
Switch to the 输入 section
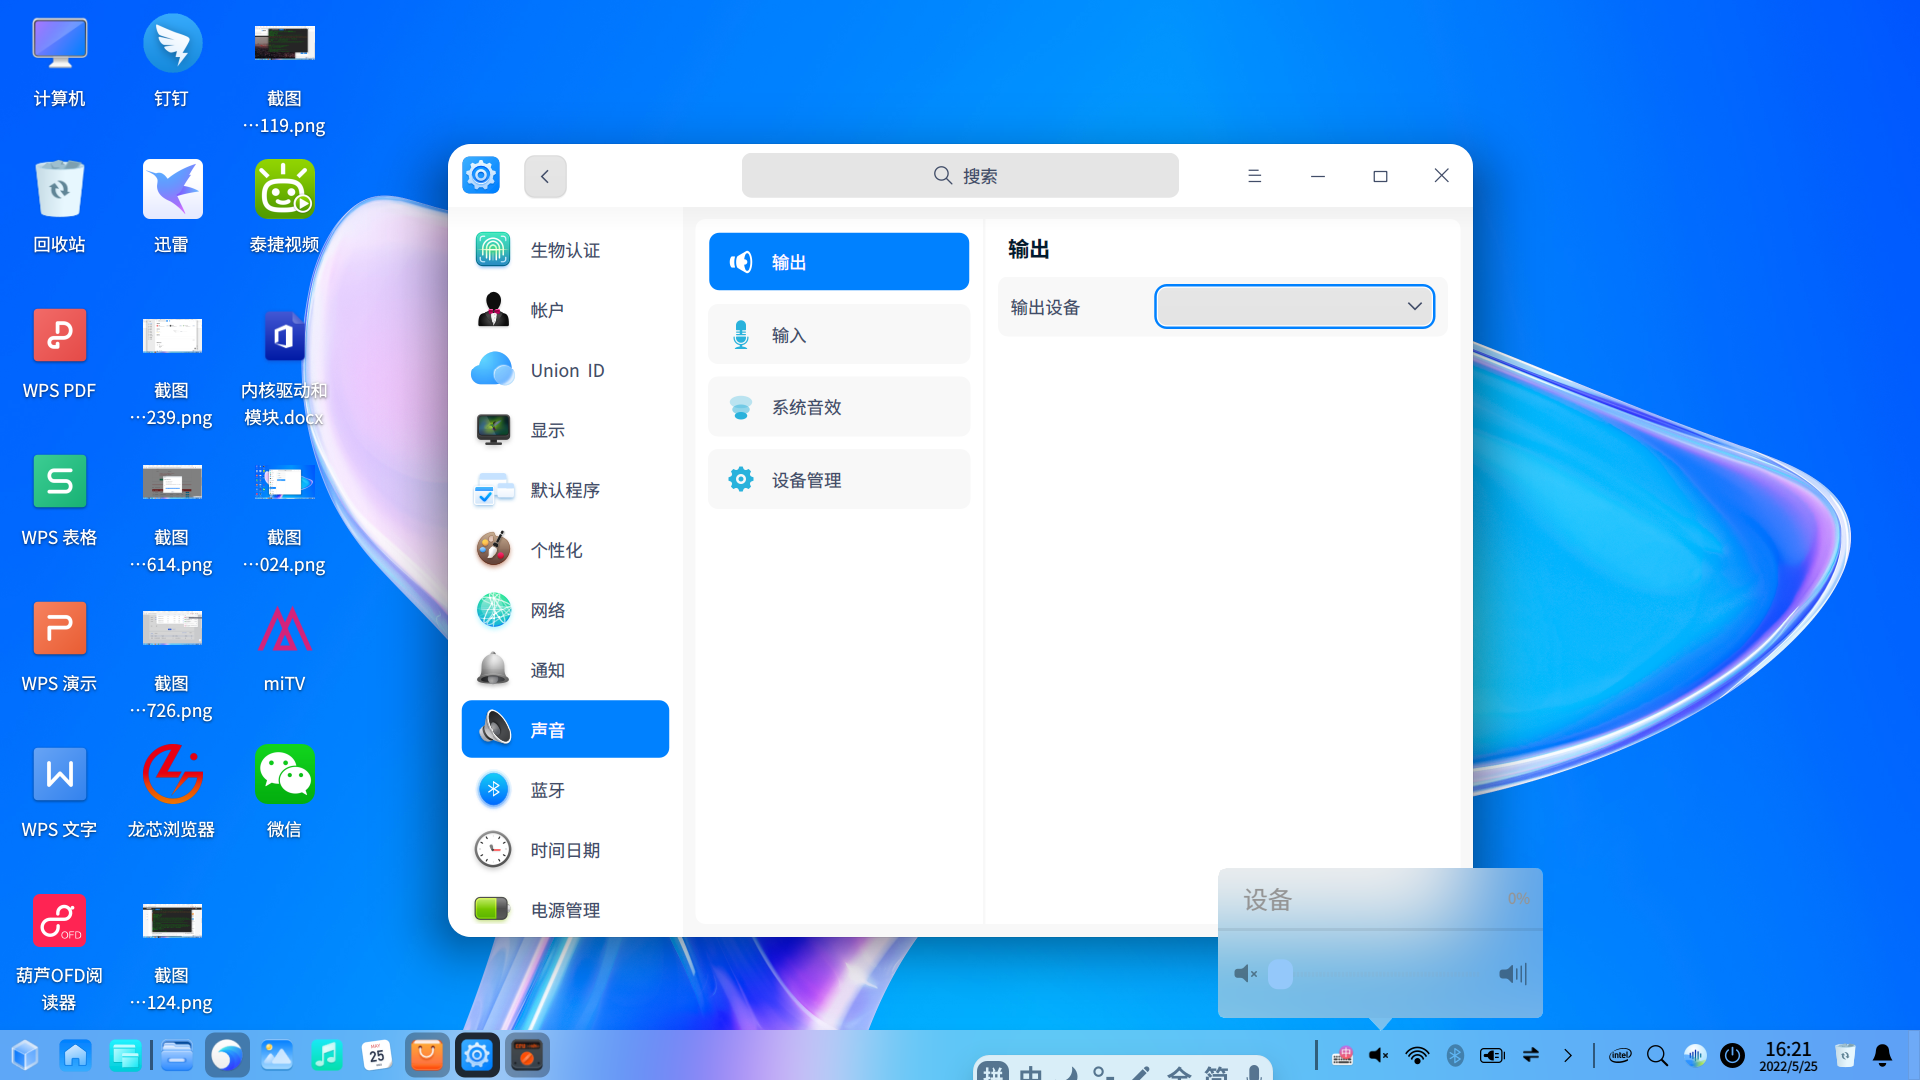click(839, 334)
